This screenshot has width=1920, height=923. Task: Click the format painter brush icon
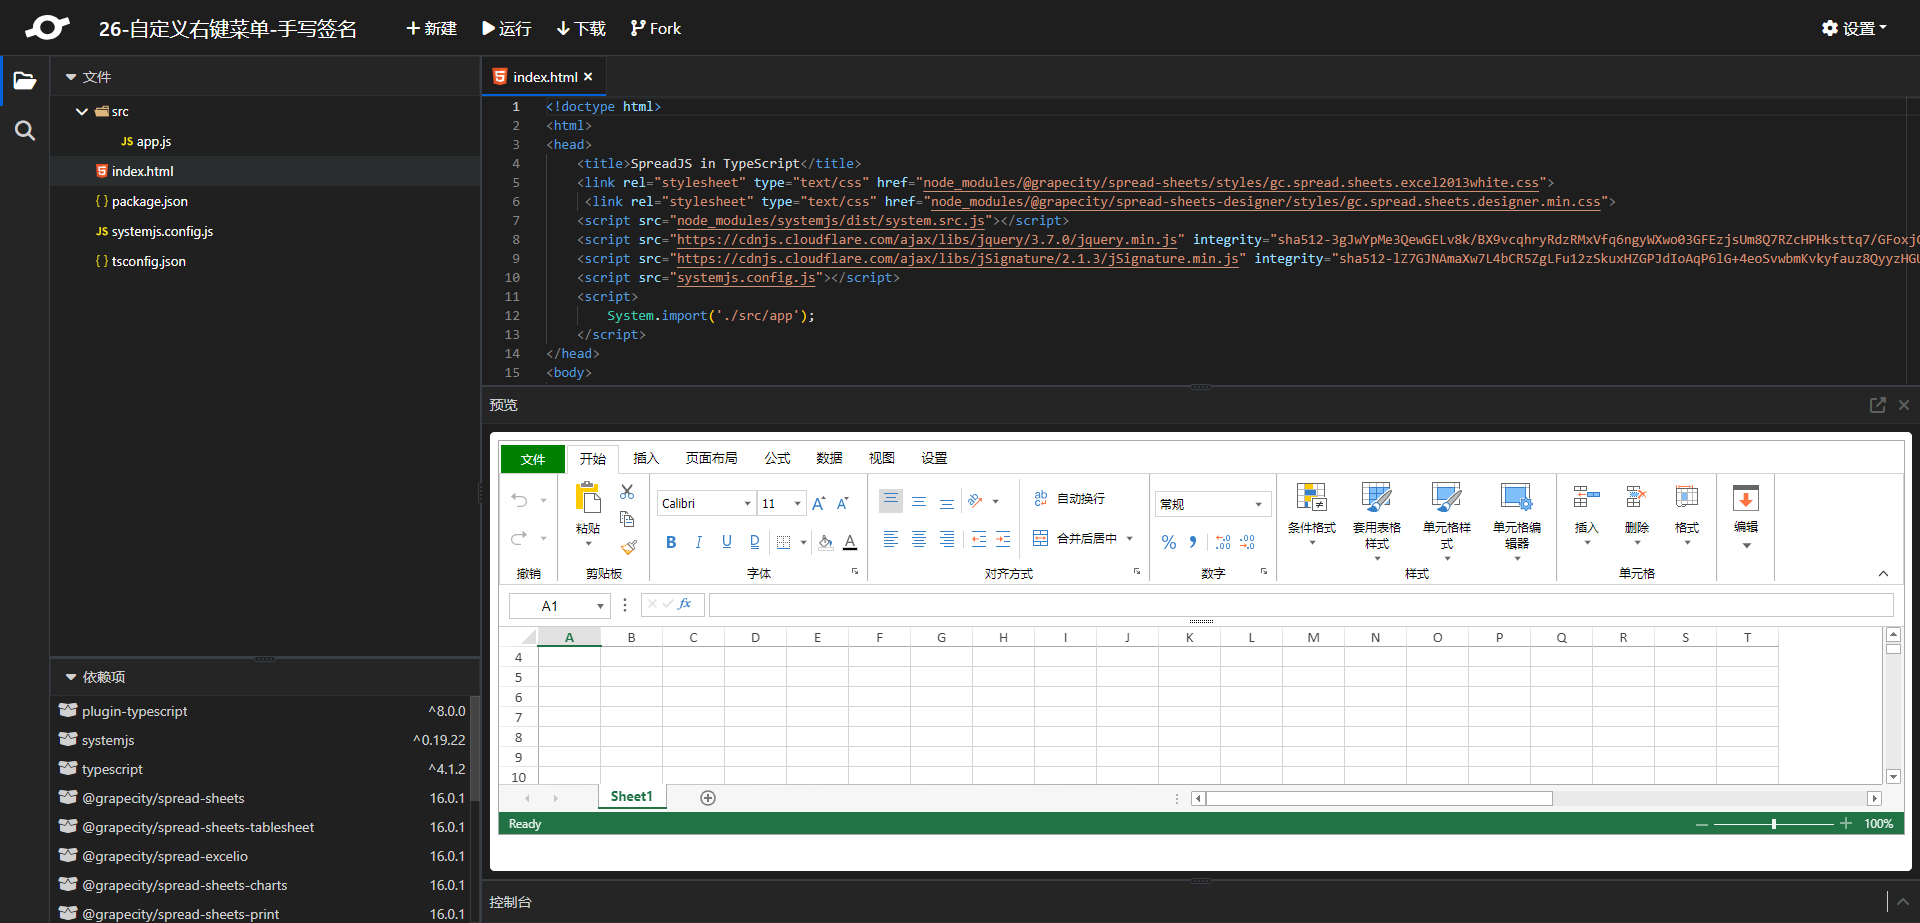(x=628, y=547)
